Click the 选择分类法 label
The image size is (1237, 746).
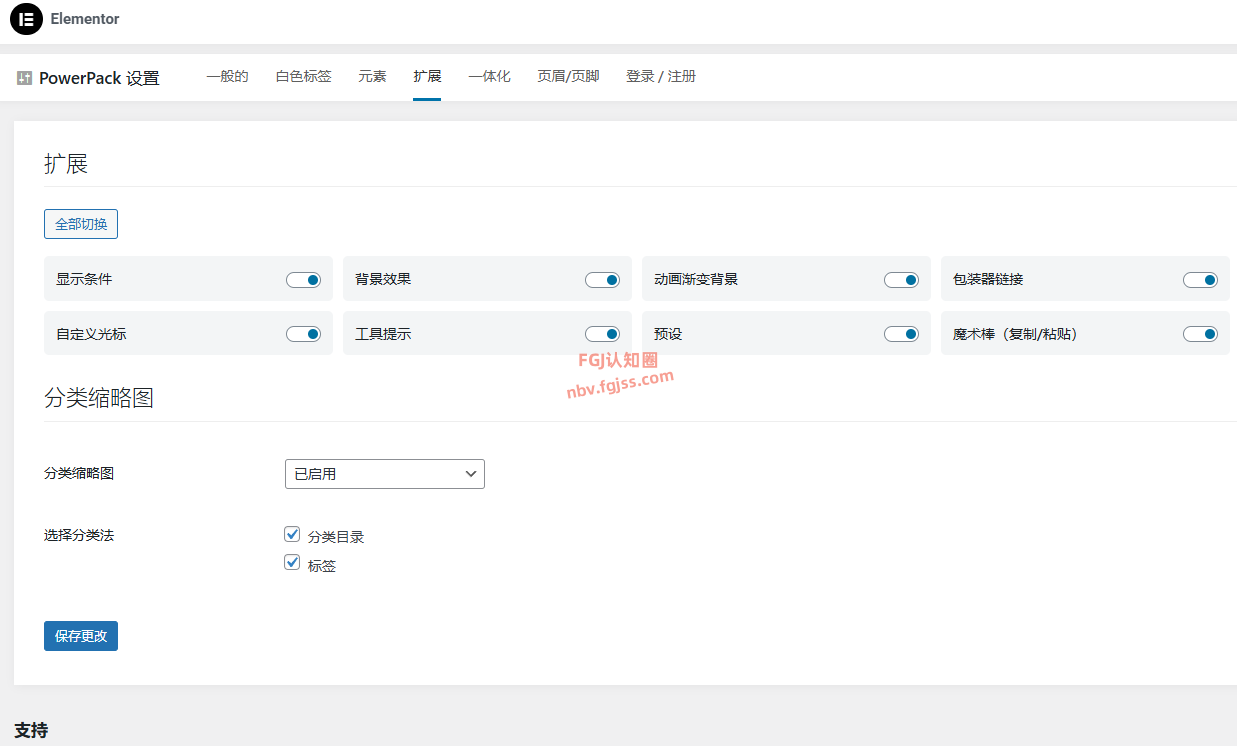click(x=79, y=535)
